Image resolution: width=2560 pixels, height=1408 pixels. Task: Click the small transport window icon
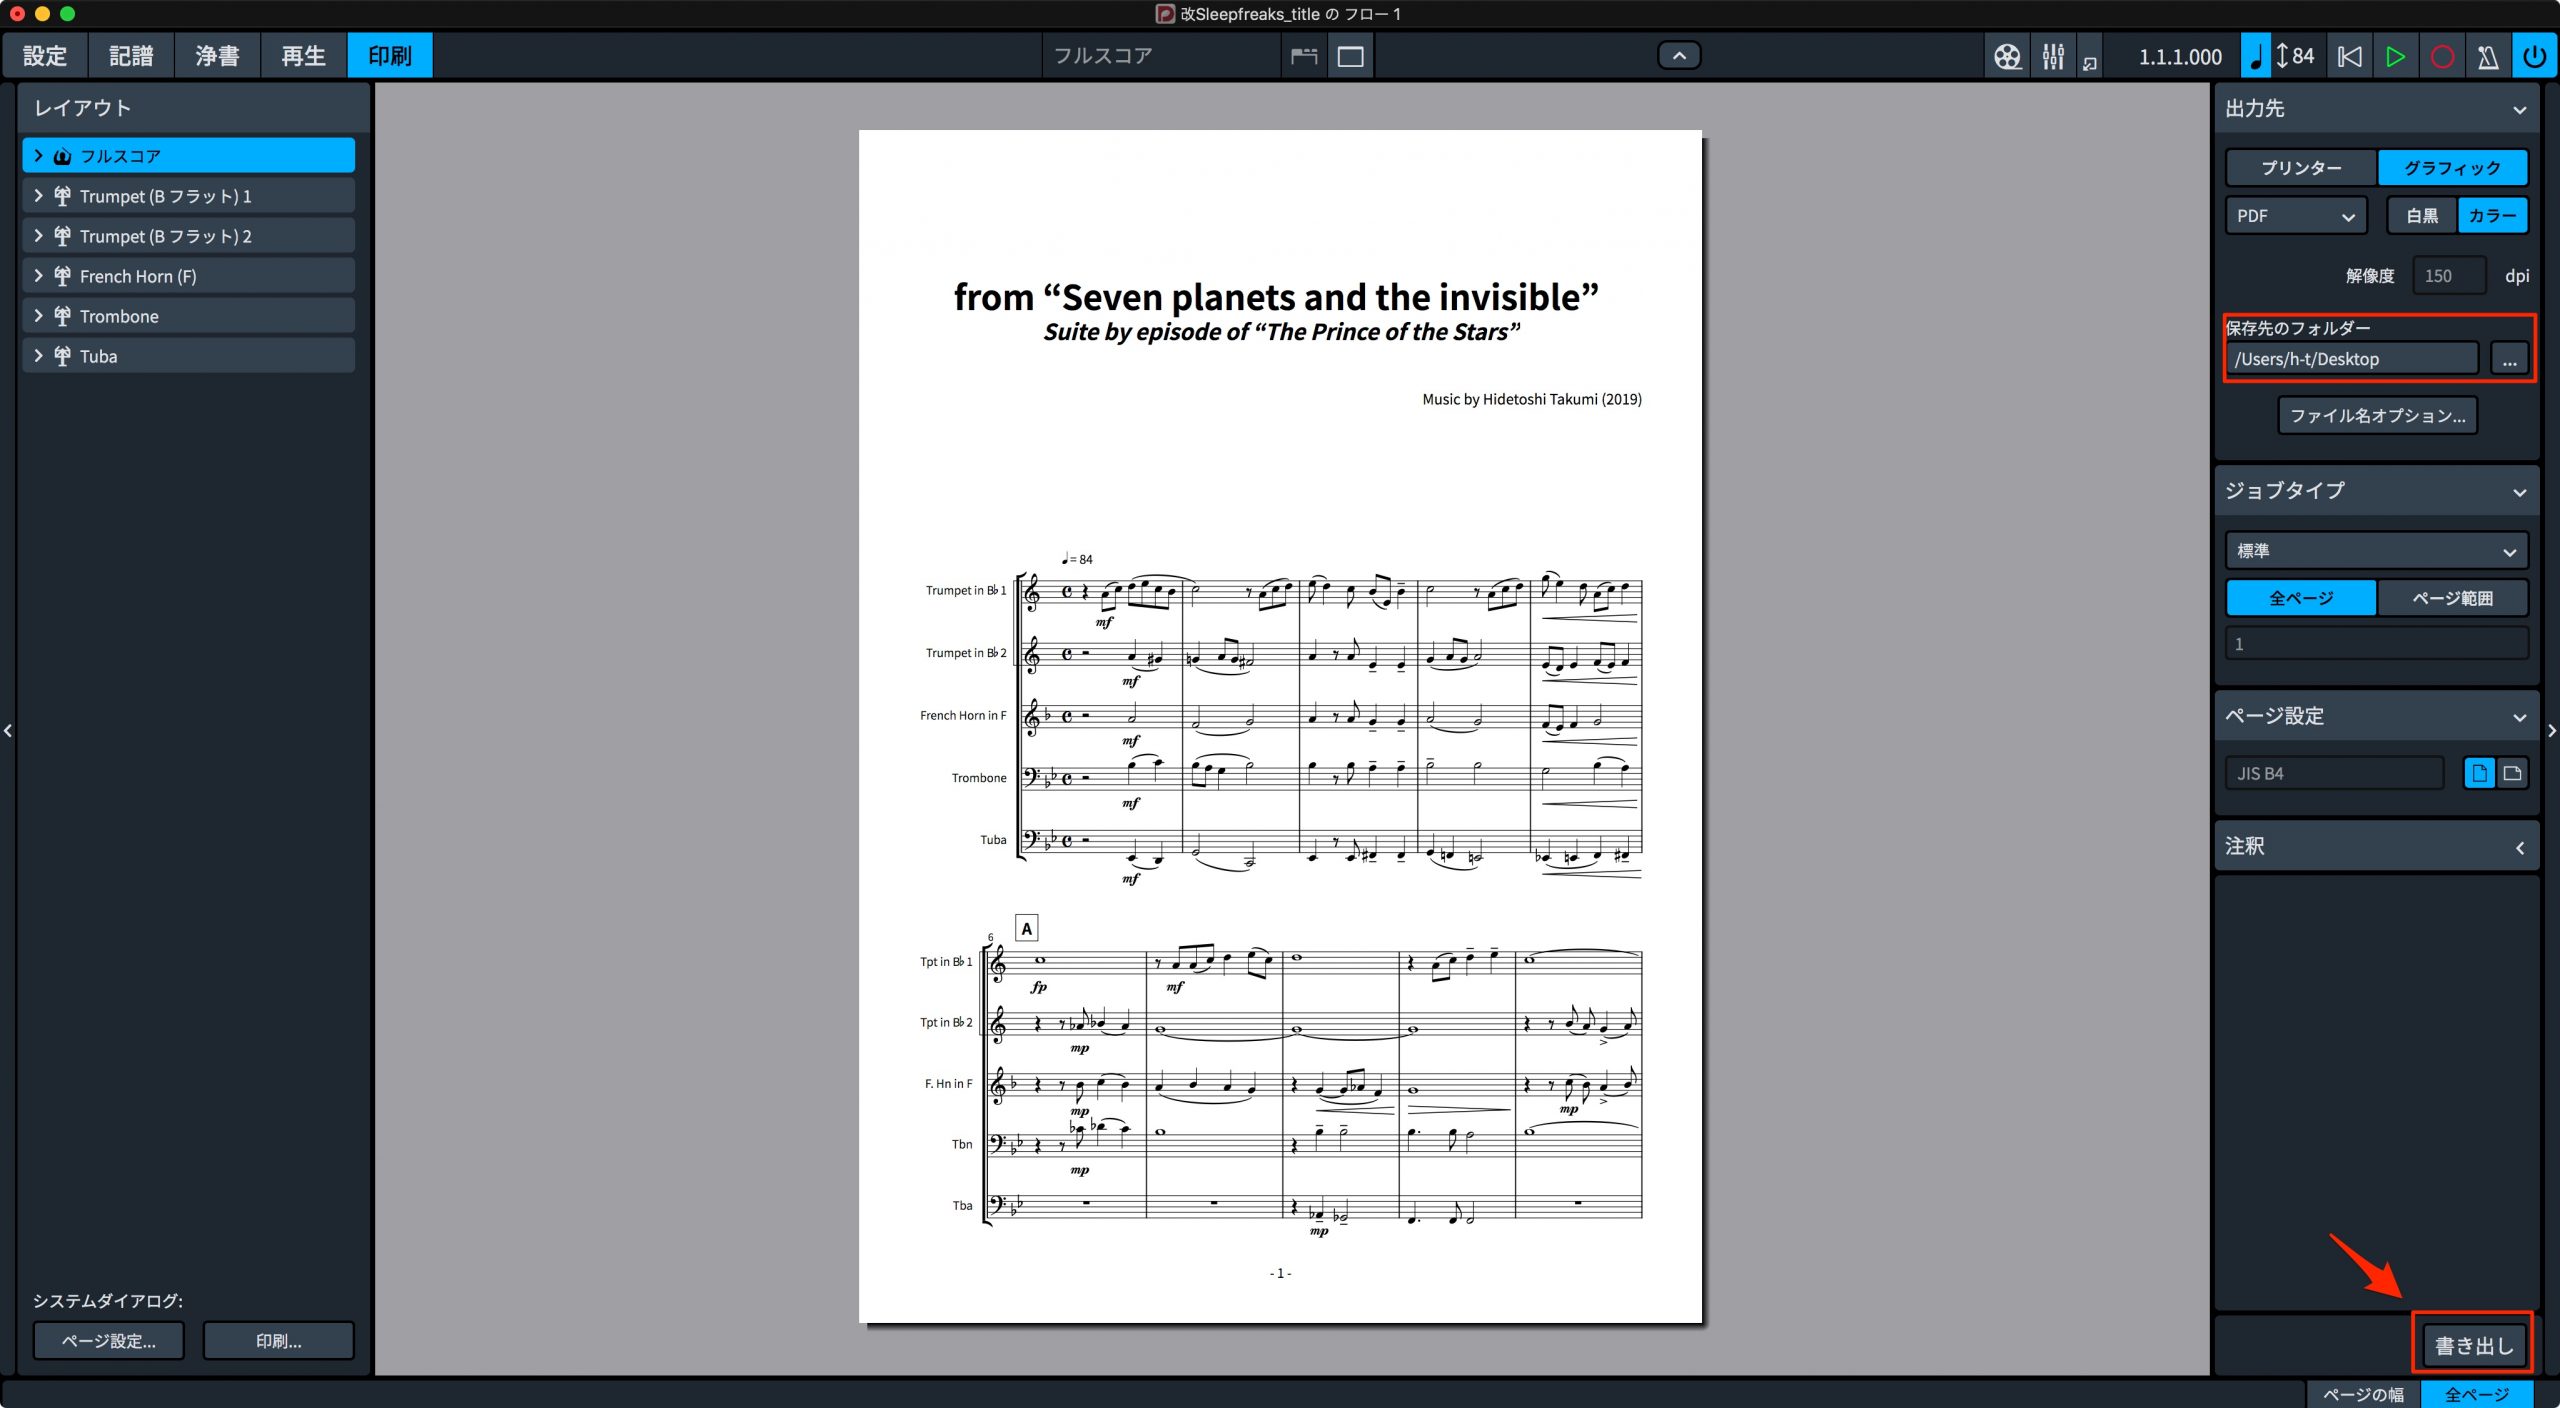pyautogui.click(x=2090, y=62)
